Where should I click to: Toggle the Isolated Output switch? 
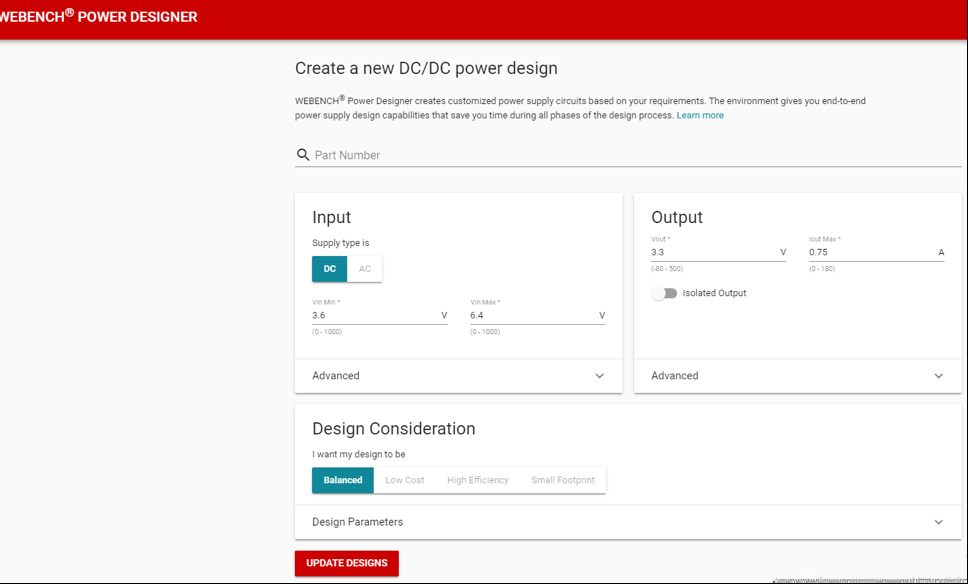pyautogui.click(x=664, y=293)
